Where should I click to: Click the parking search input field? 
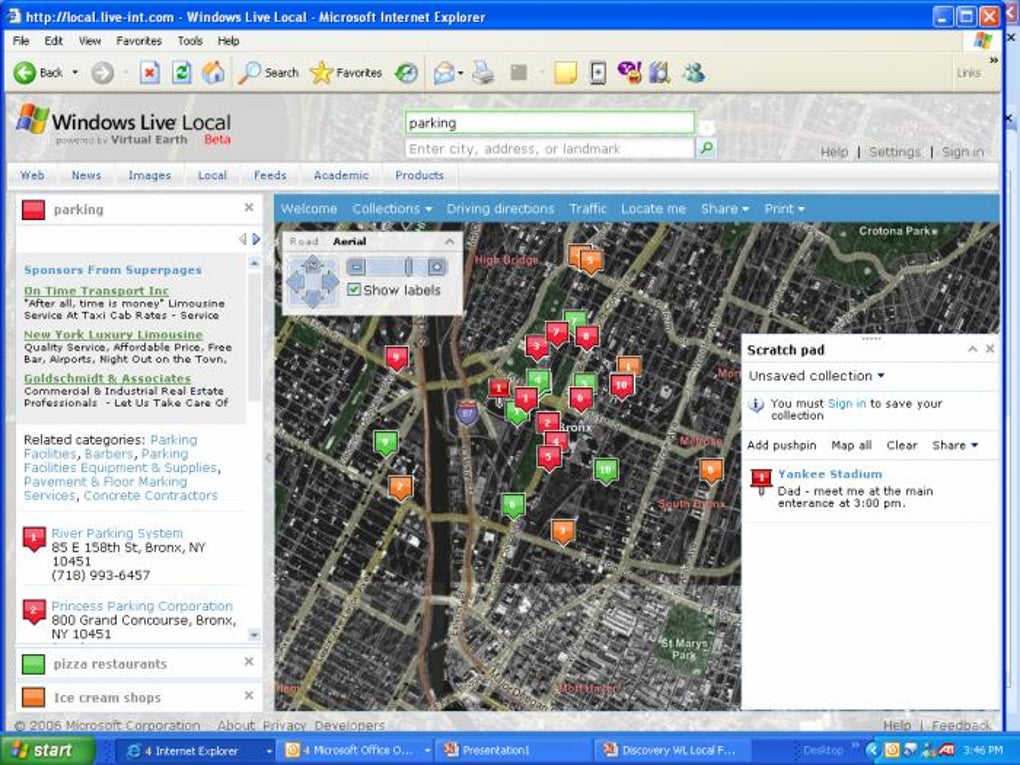550,123
